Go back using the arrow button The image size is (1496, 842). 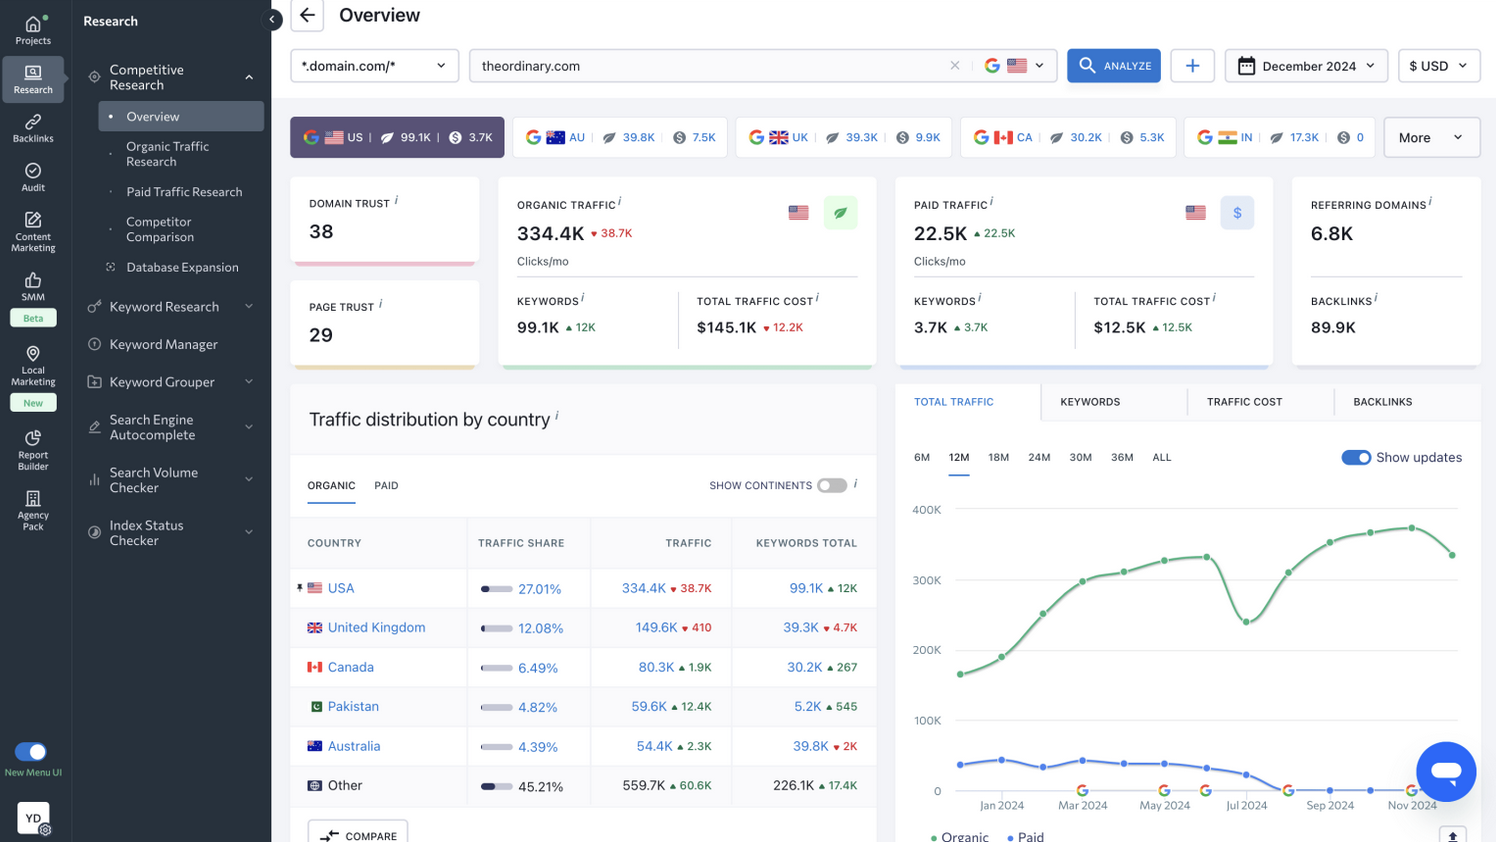click(x=308, y=15)
